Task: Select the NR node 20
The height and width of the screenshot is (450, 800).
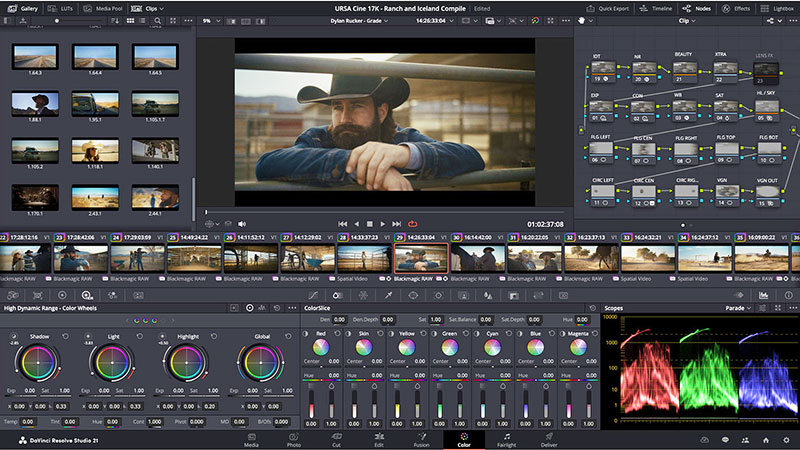Action: [x=644, y=71]
